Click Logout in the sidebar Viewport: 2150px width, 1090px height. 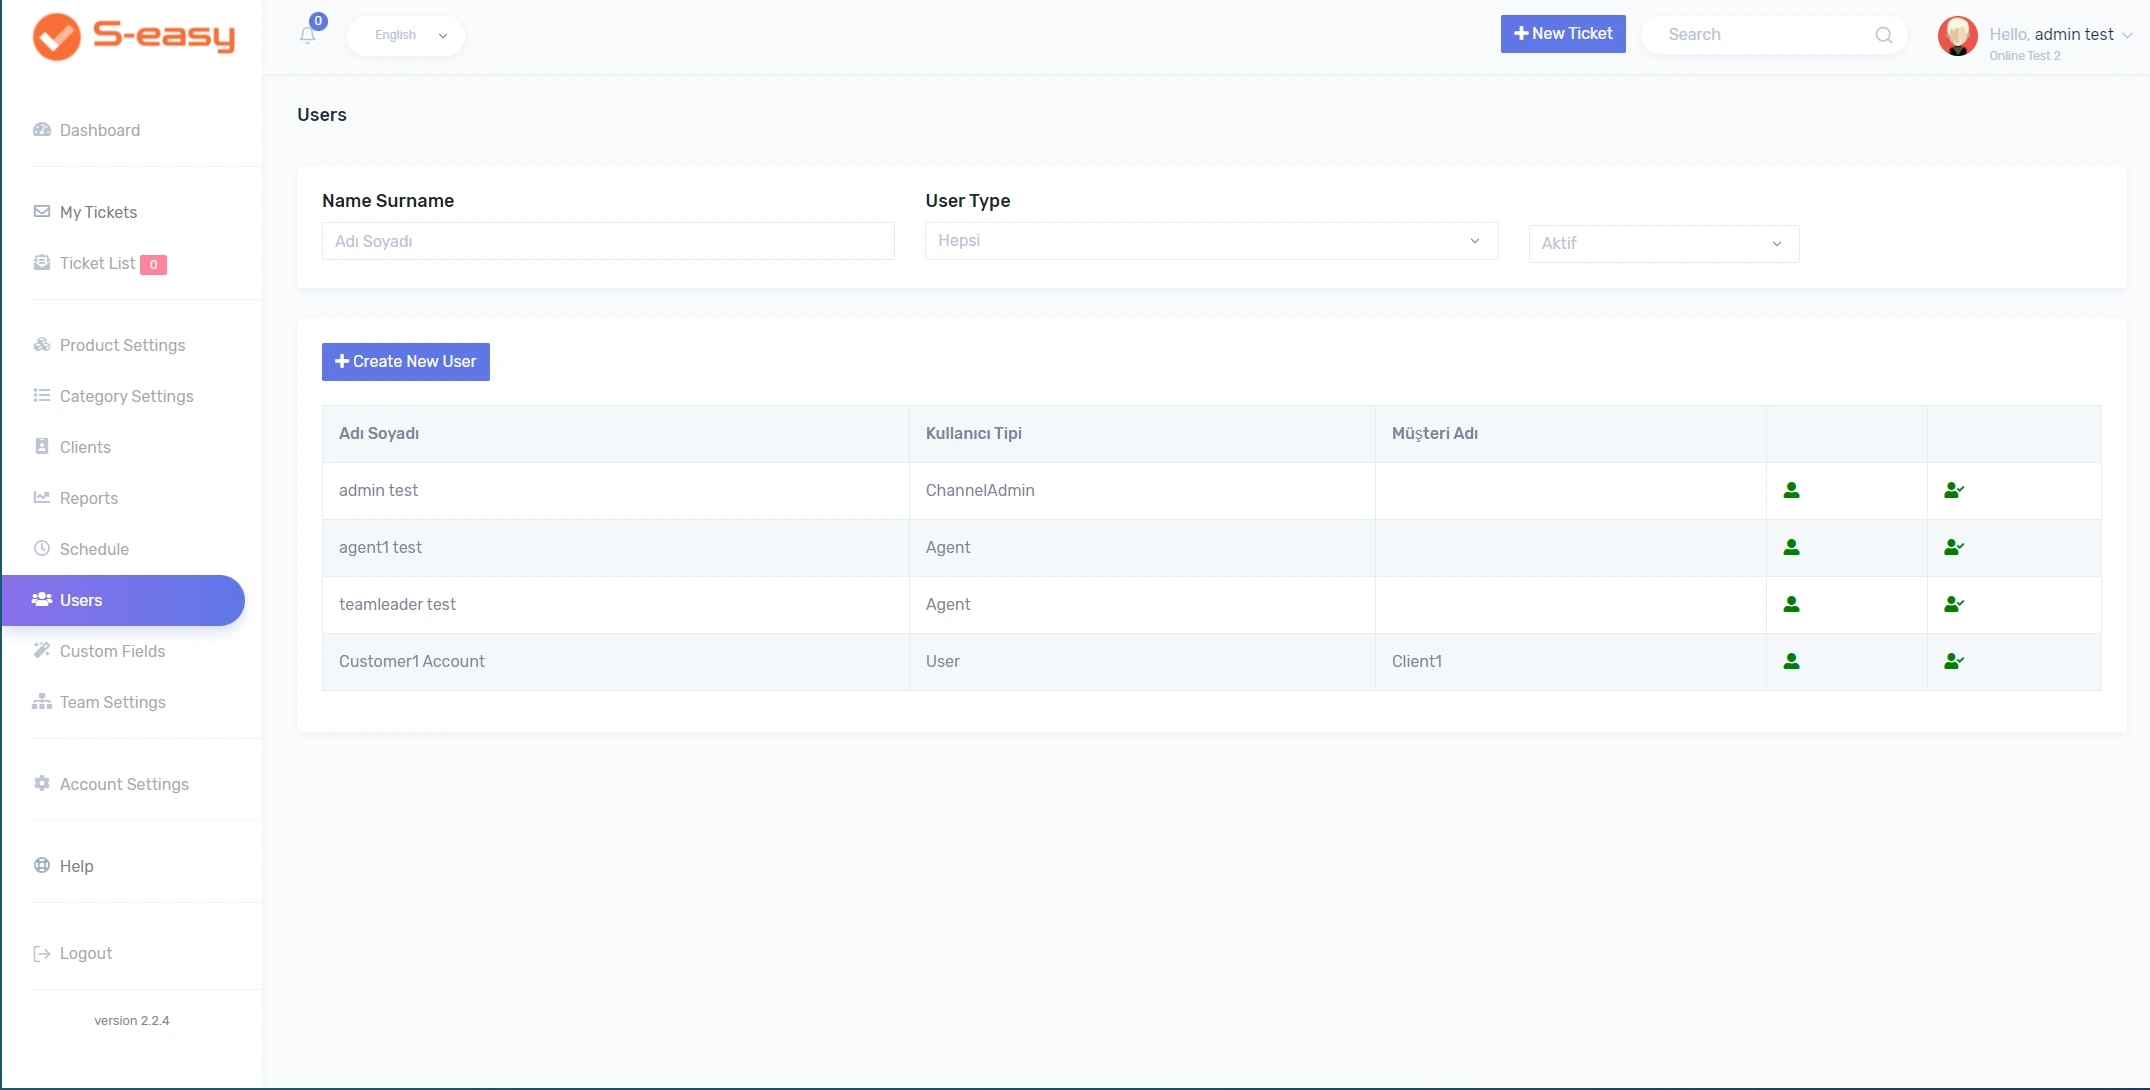pyautogui.click(x=85, y=953)
